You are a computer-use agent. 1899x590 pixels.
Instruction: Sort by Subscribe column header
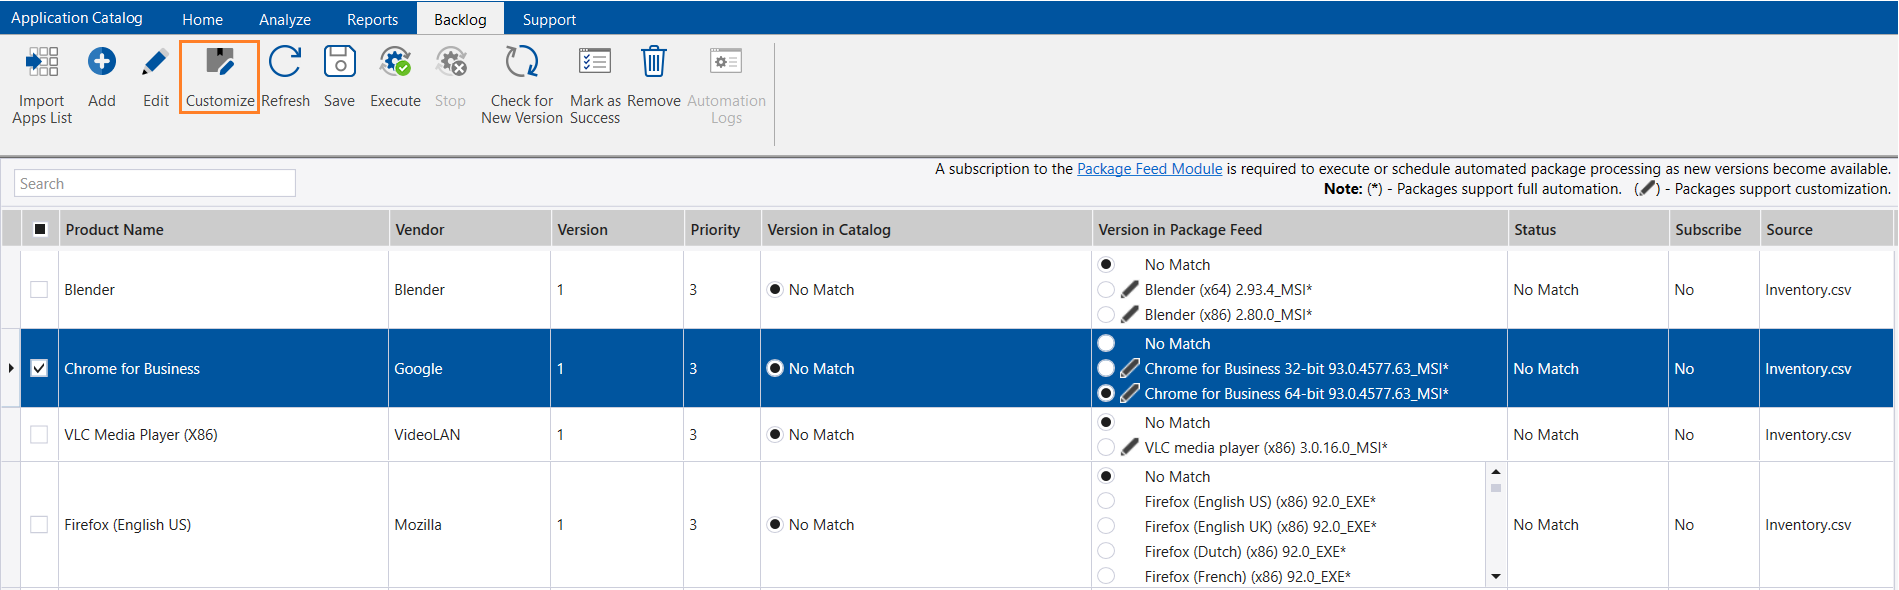[1714, 229]
